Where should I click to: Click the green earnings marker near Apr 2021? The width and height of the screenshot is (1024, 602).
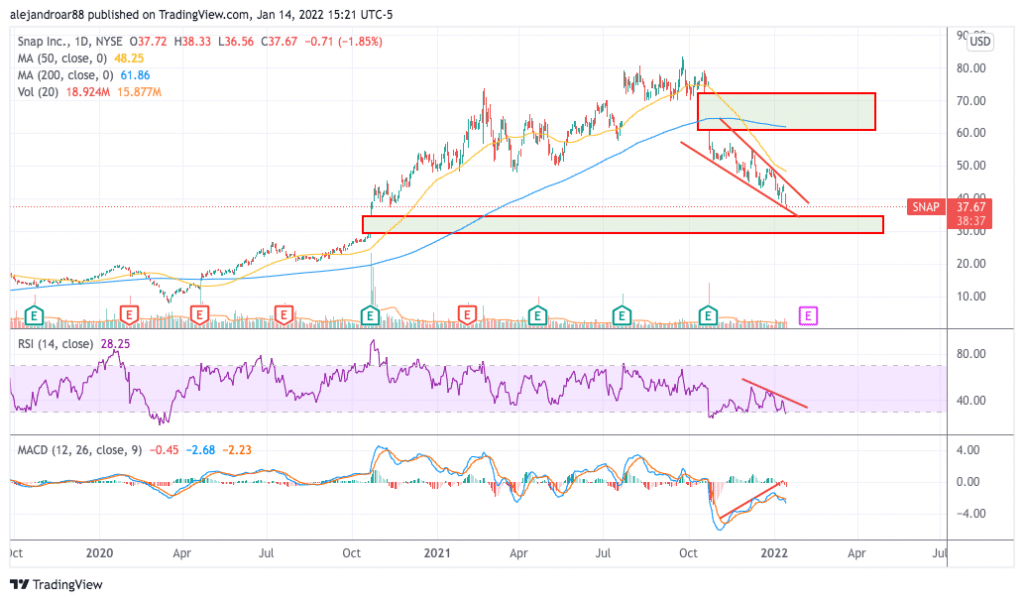tap(537, 316)
